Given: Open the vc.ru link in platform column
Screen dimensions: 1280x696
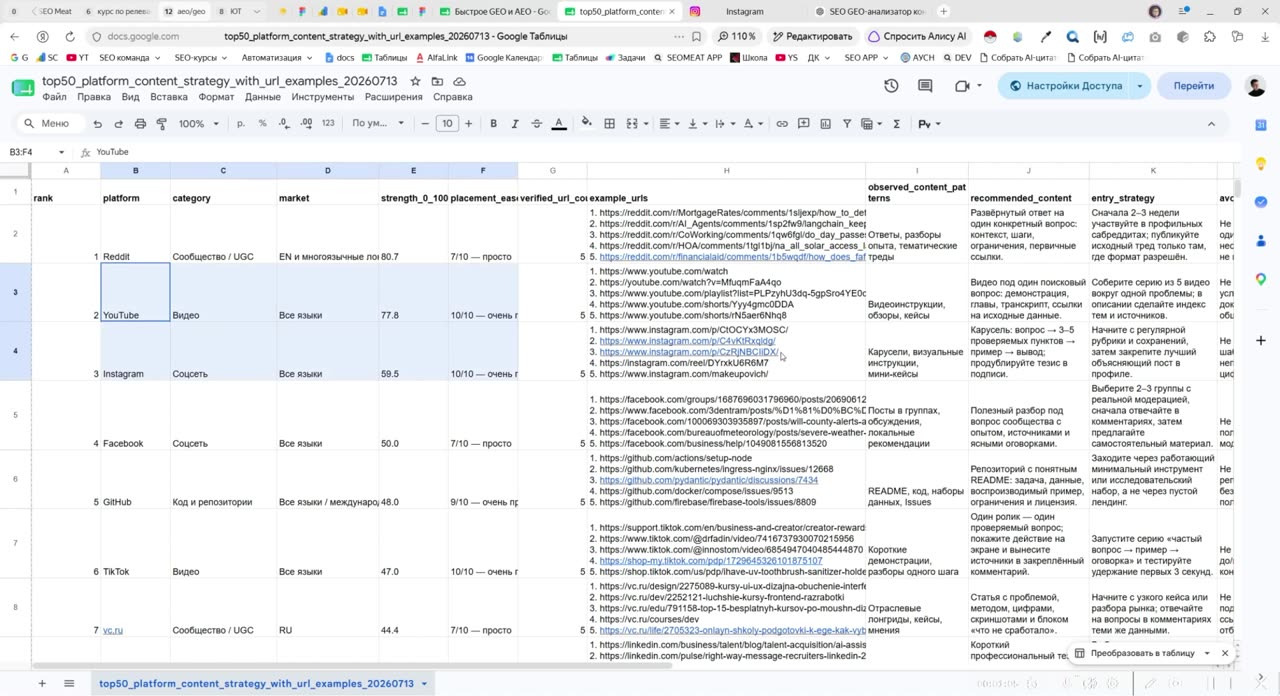Looking at the screenshot, I should pyautogui.click(x=113, y=631).
